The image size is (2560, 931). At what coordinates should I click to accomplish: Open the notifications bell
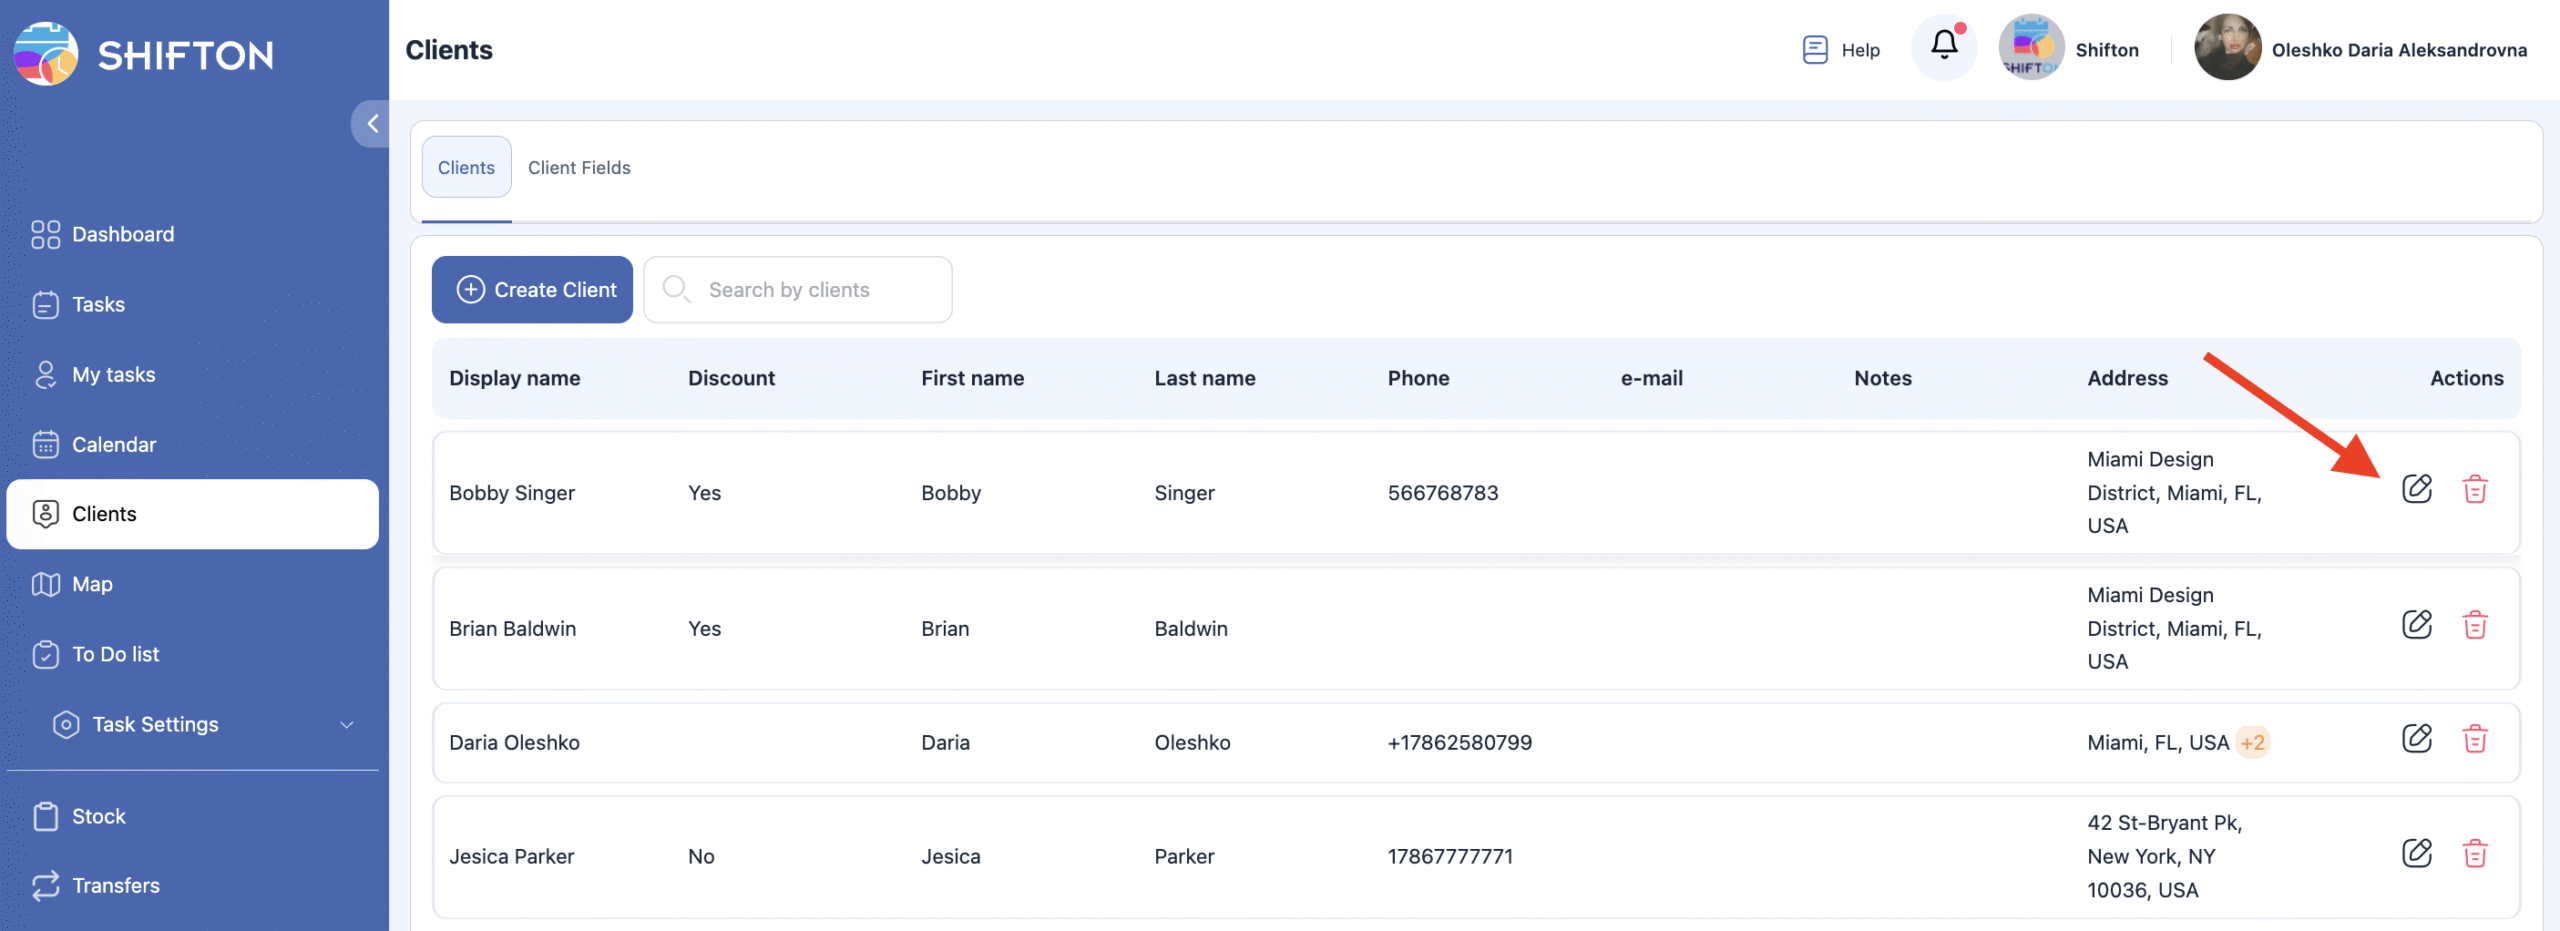pos(1943,46)
